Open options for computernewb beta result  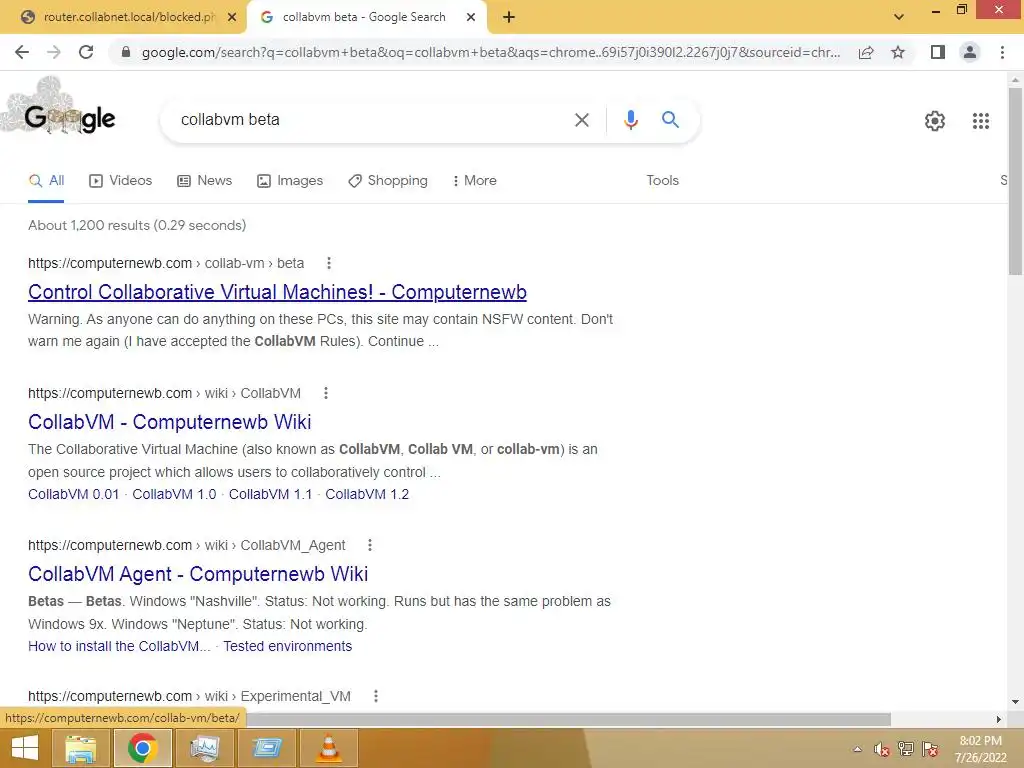pyautogui.click(x=328, y=263)
